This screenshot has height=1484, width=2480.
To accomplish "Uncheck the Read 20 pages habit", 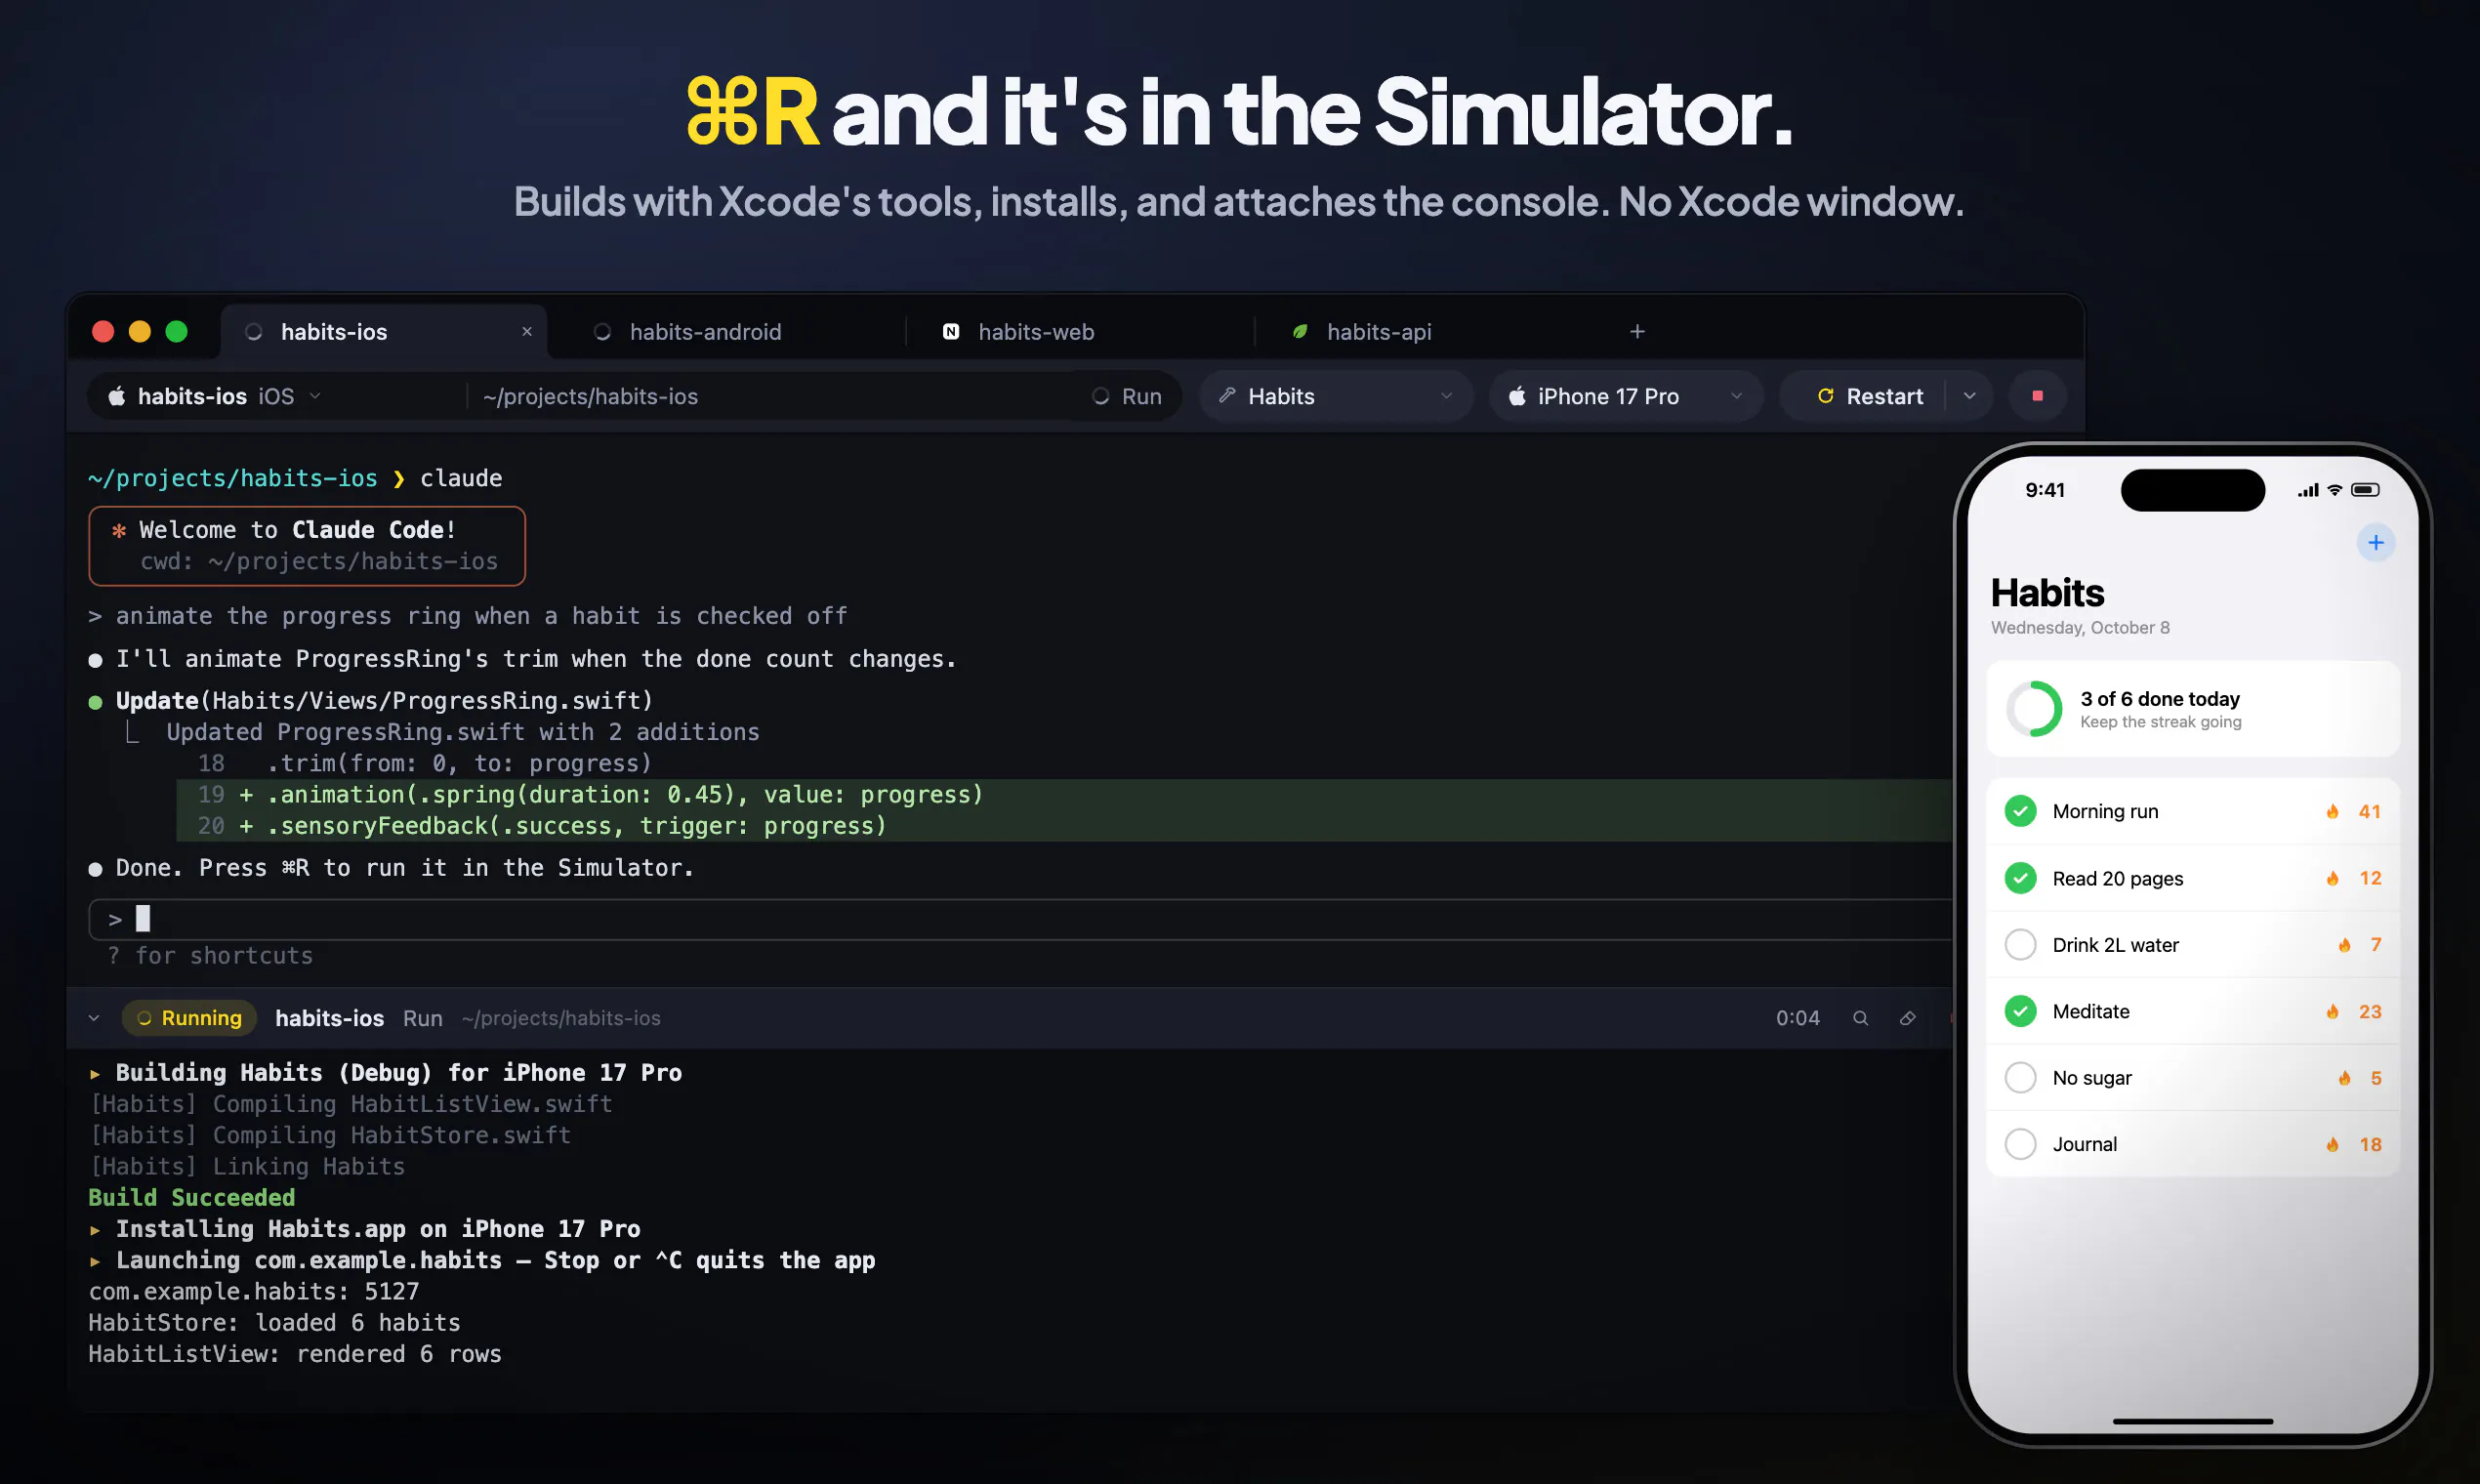I will point(2020,878).
